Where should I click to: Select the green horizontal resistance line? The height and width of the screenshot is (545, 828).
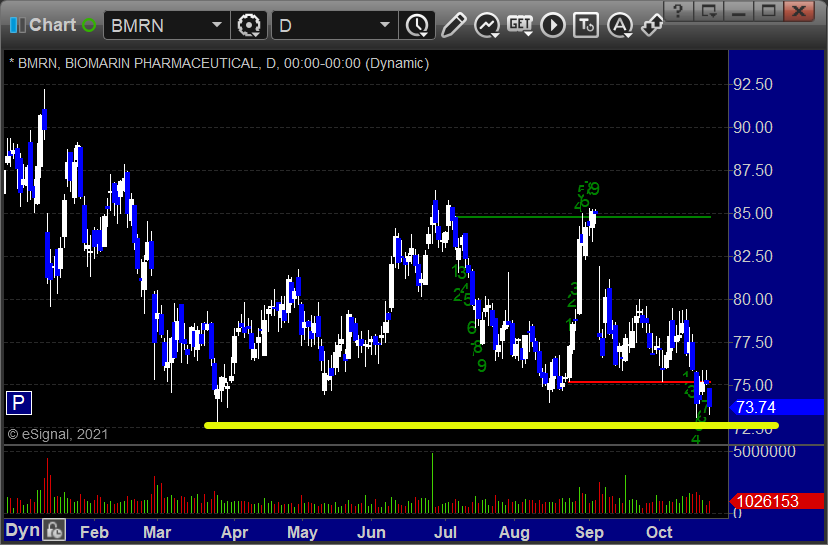[583, 217]
